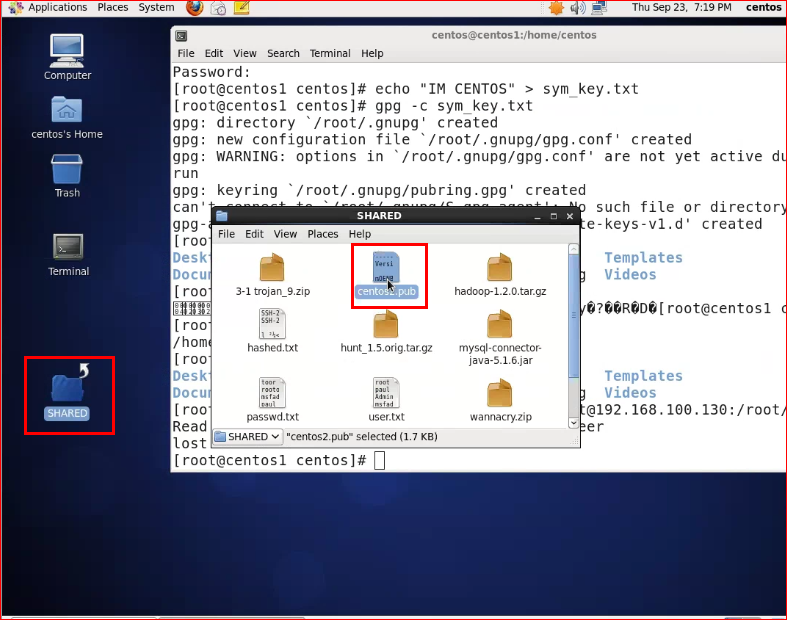
Task: Click the SHARED window vertical scrollbar thumb
Action: 573,316
